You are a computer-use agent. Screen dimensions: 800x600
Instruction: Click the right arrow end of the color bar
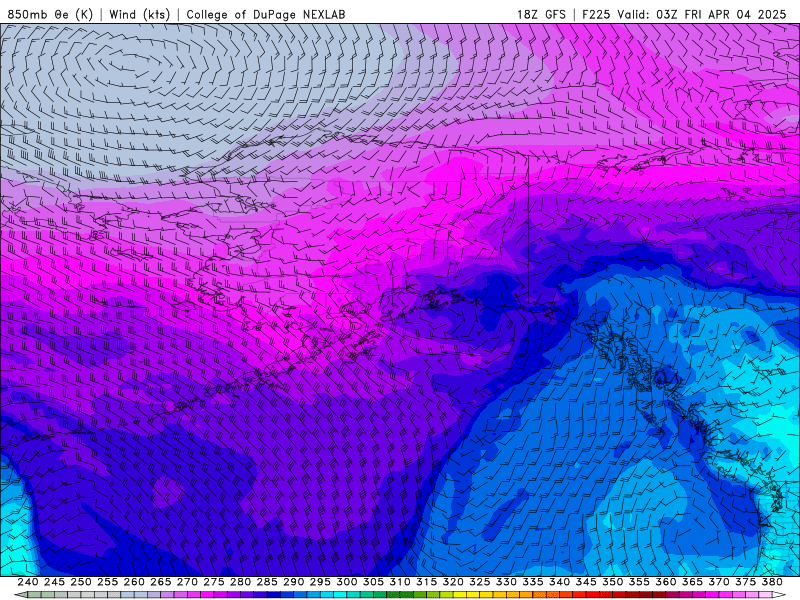tap(779, 595)
